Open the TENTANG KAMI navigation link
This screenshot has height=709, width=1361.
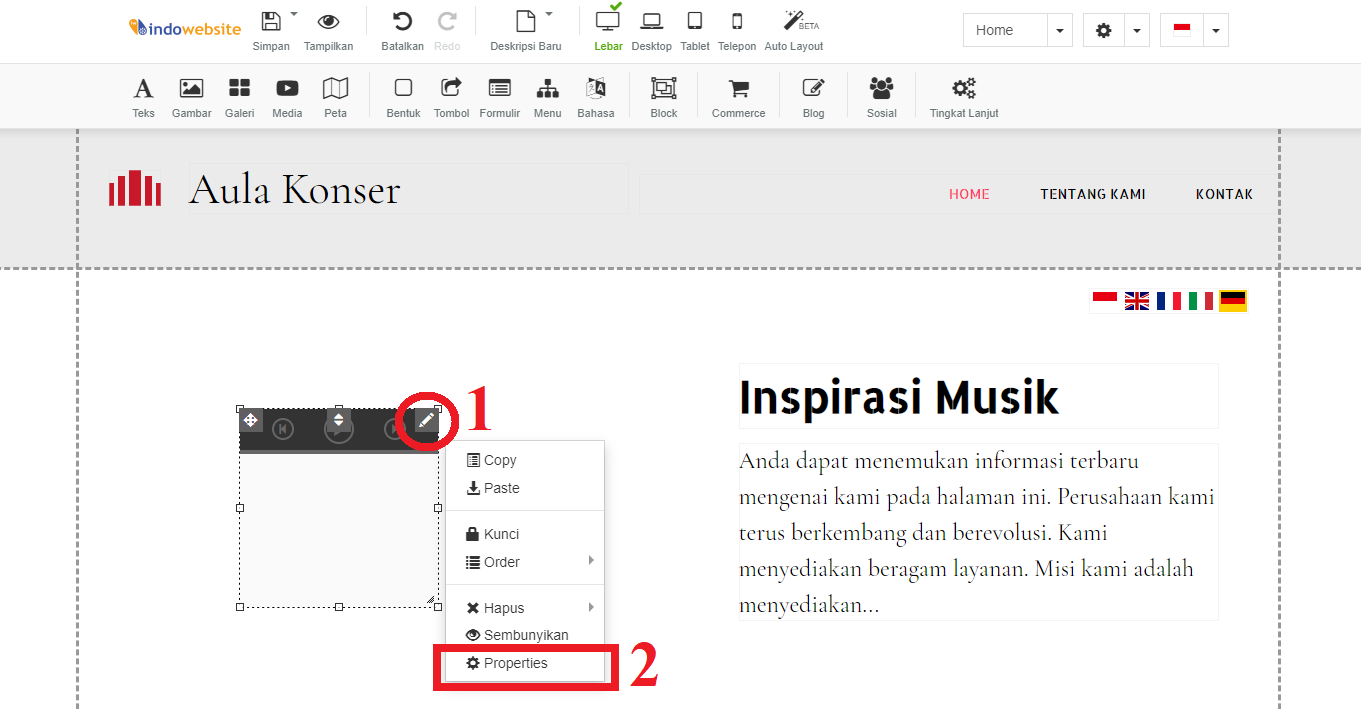click(x=1093, y=194)
